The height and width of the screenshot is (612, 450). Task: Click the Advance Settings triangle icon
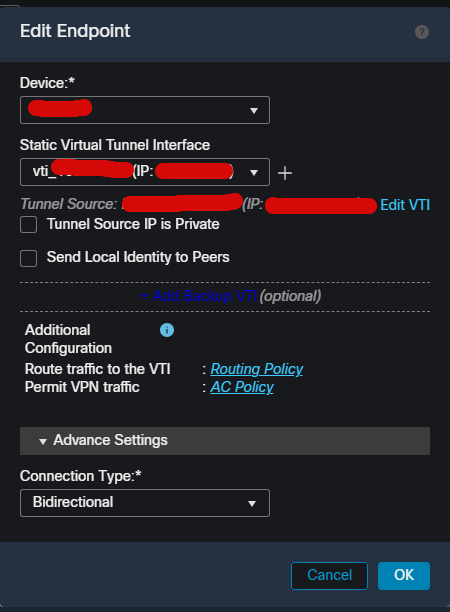tap(43, 441)
